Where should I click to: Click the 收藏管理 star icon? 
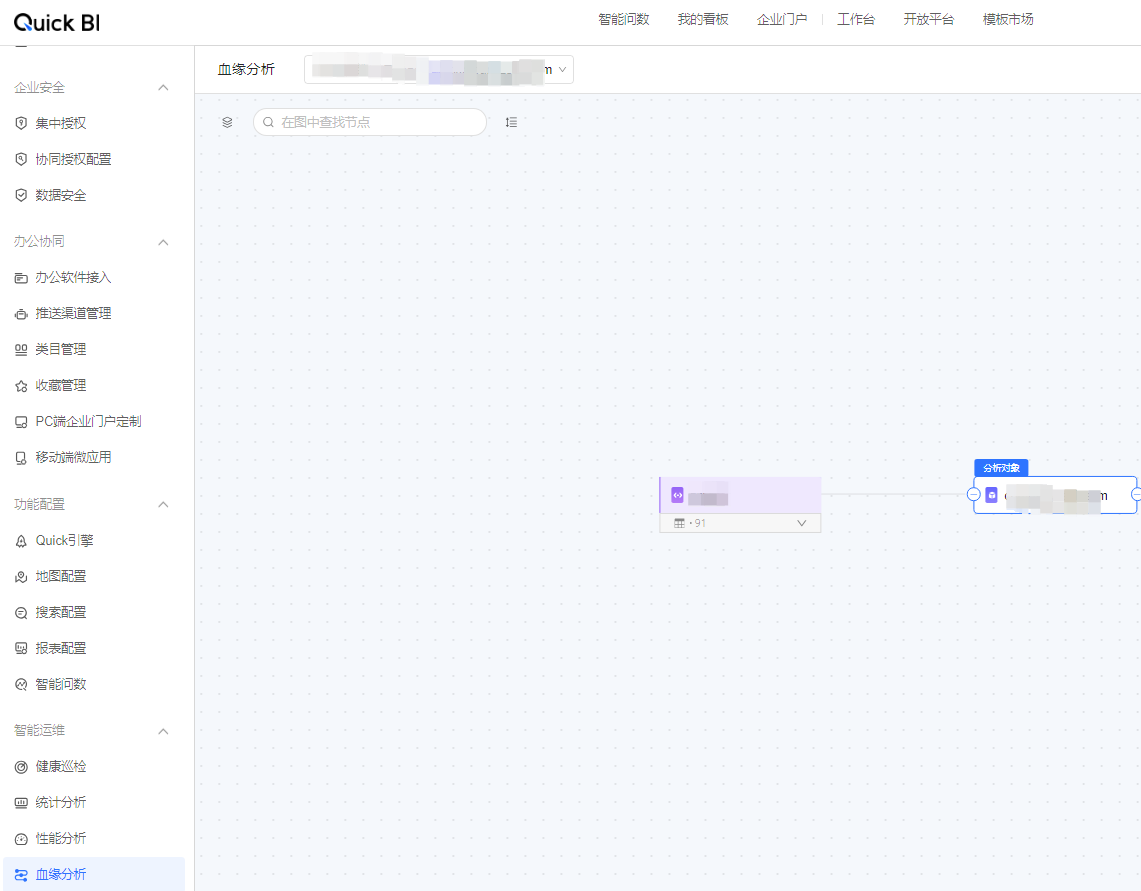(x=21, y=386)
